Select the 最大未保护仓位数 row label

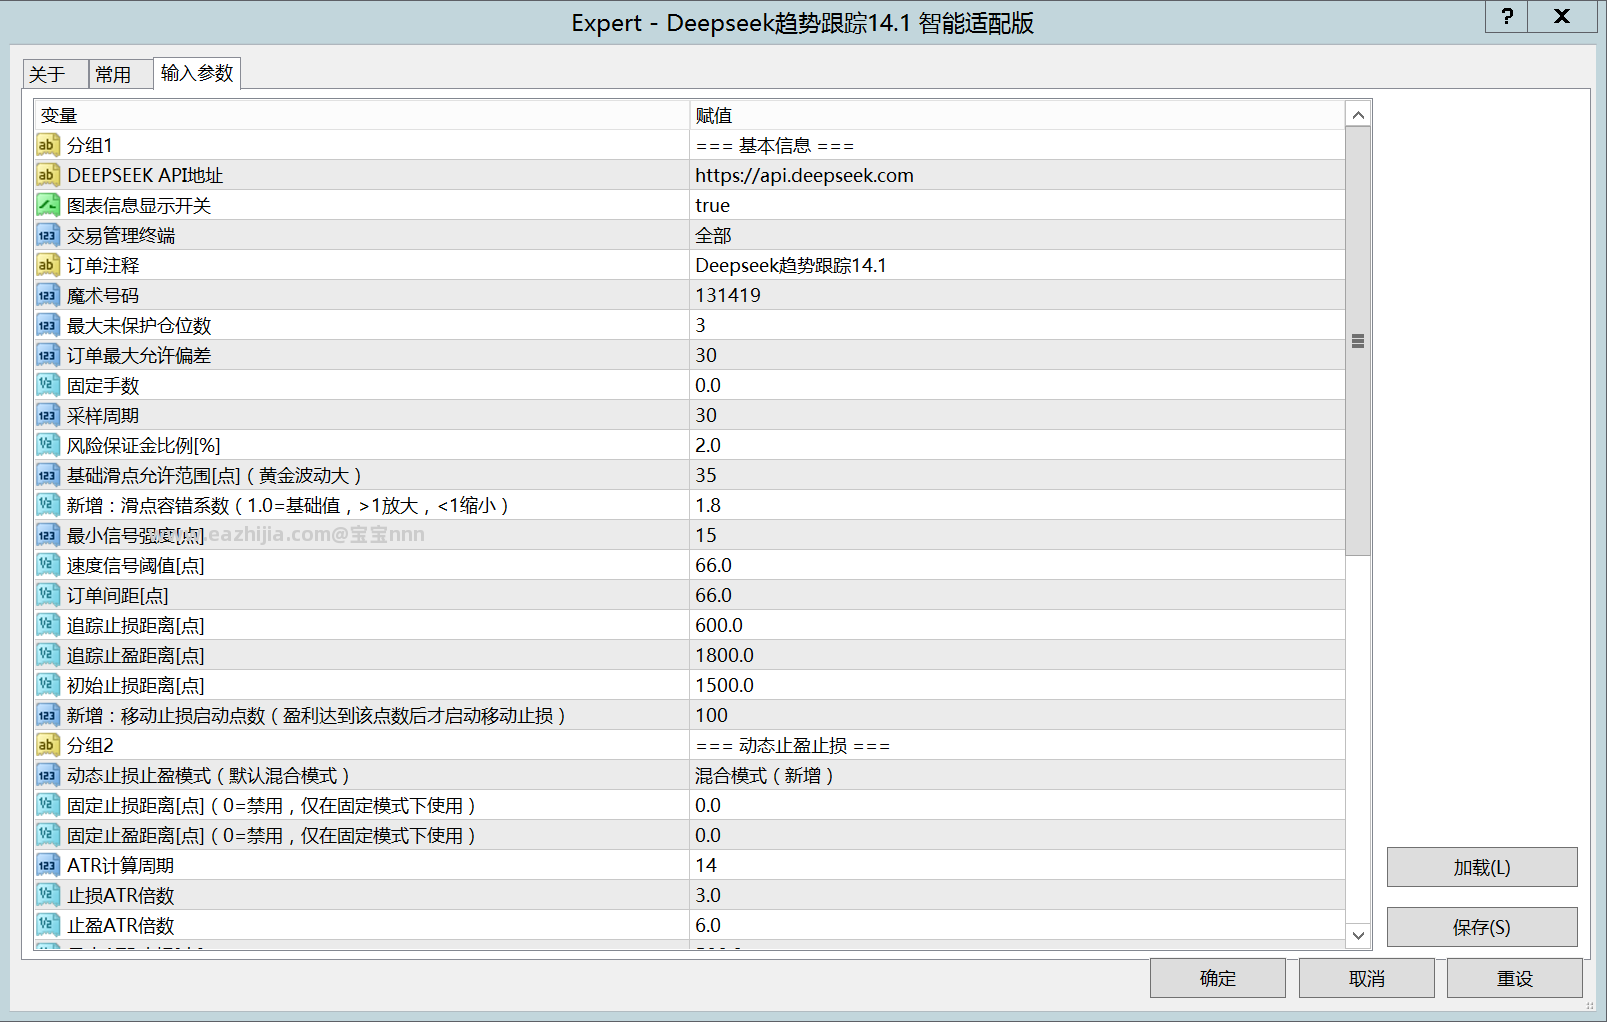click(x=139, y=325)
